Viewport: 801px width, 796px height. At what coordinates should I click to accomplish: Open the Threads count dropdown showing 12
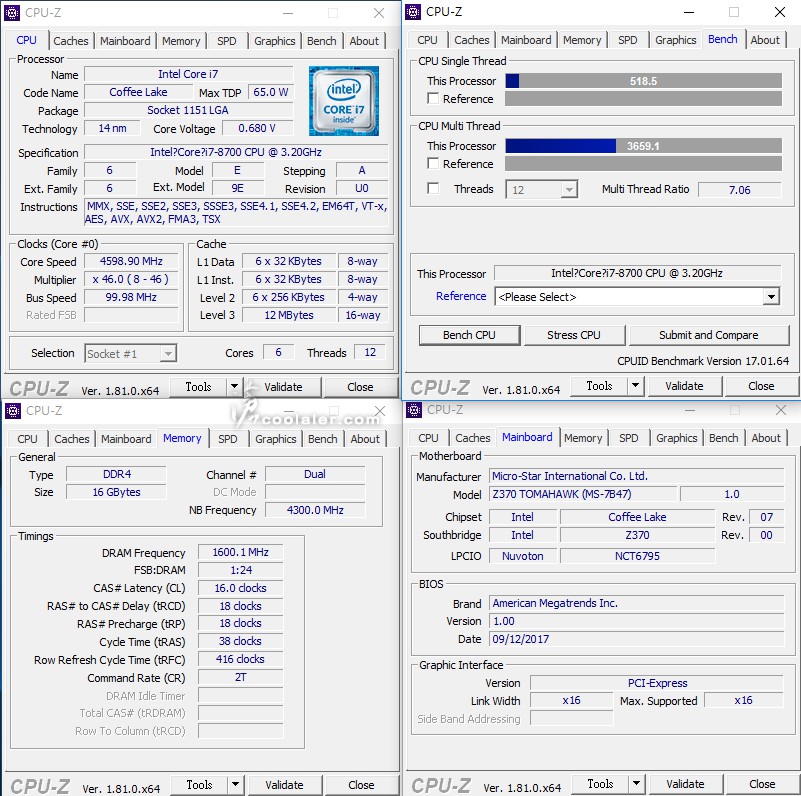pos(541,190)
